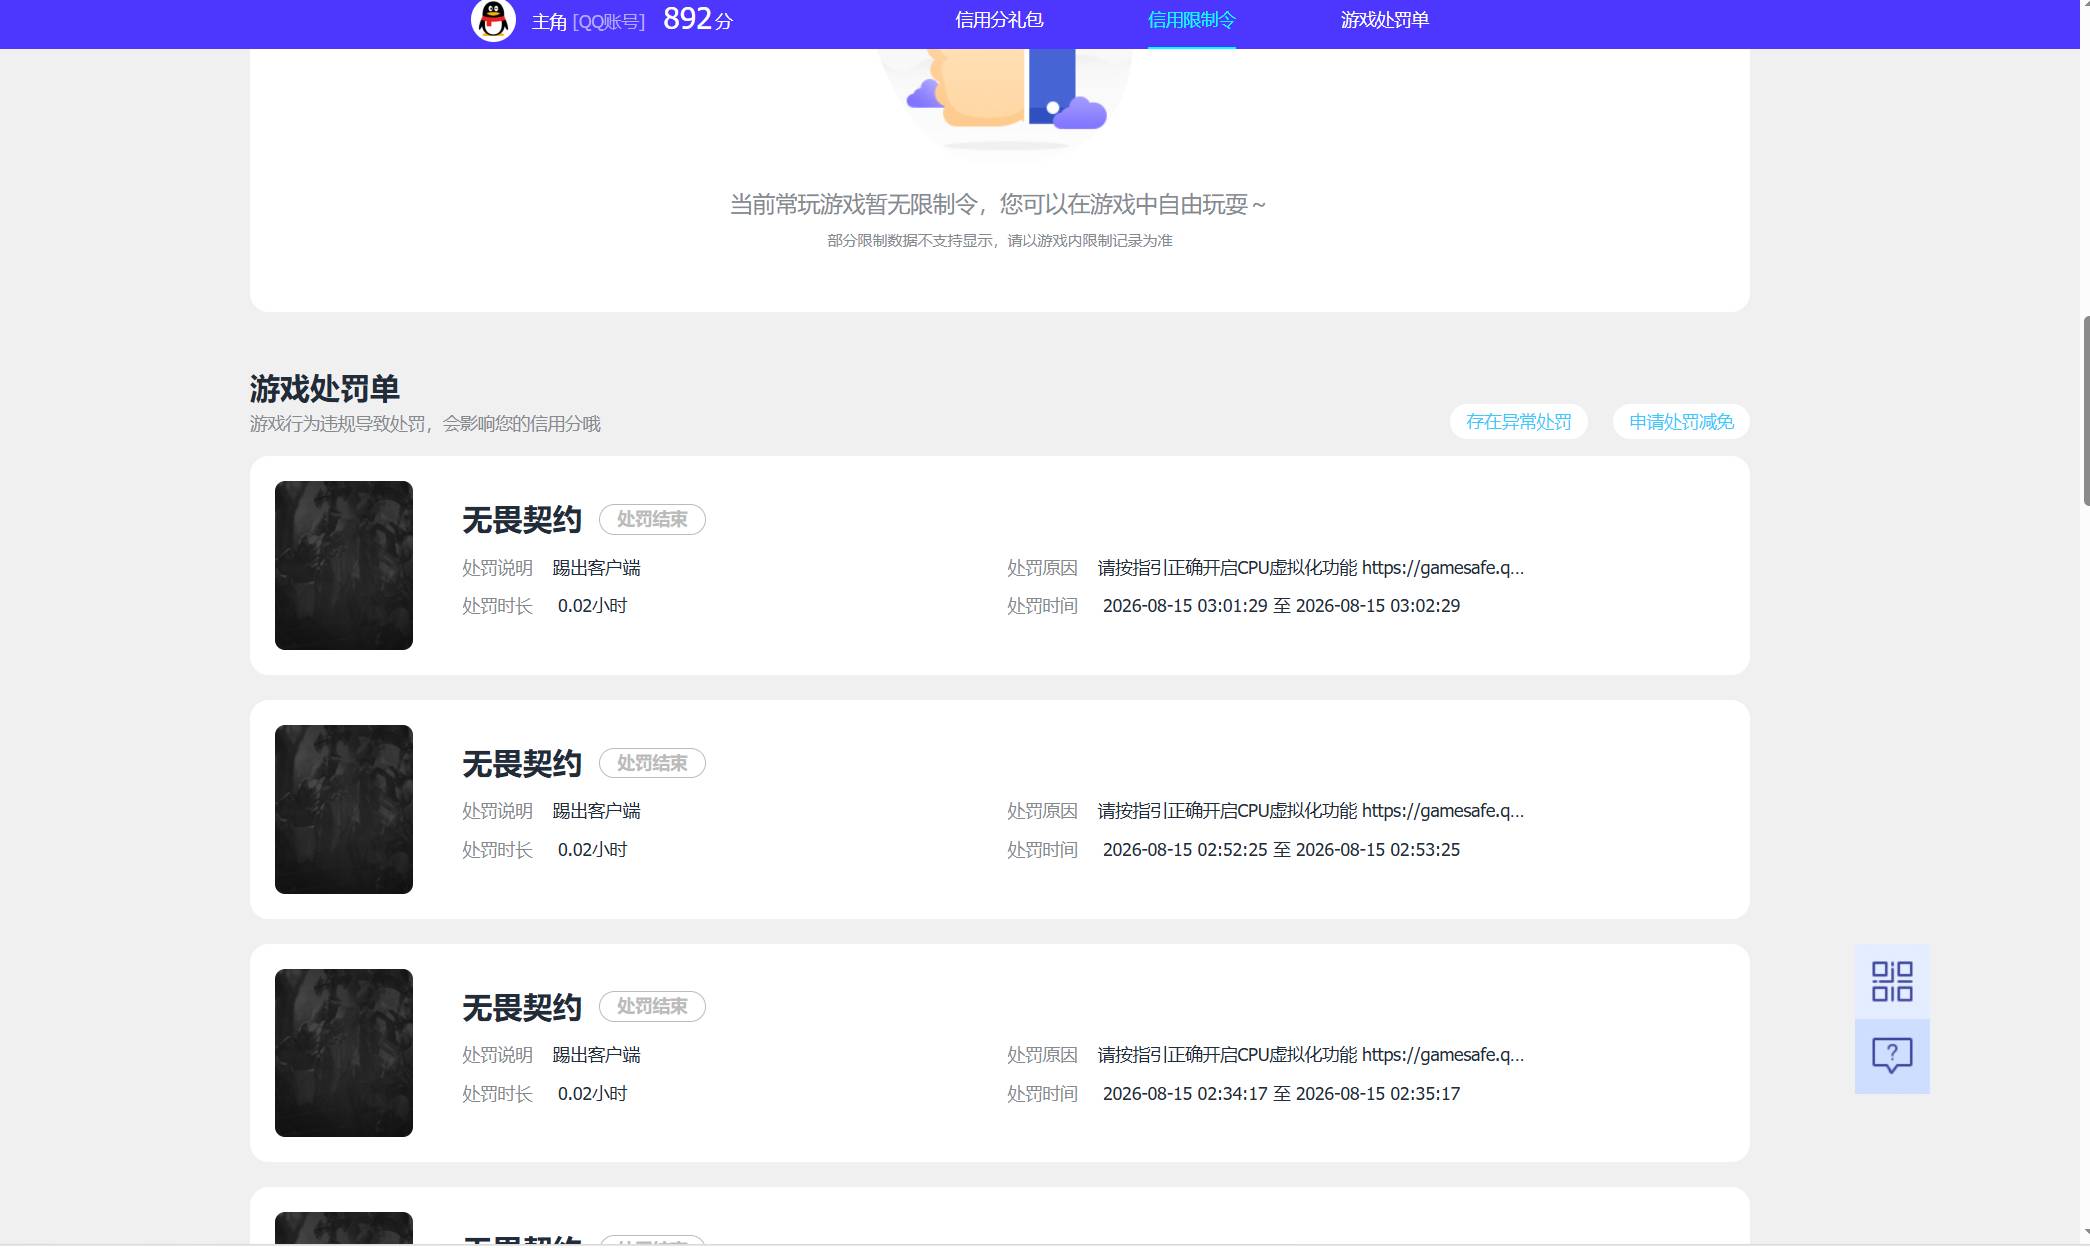Open gamesafe link in second punishment reason
Screen dimensions: 2090x1248
[1443, 811]
